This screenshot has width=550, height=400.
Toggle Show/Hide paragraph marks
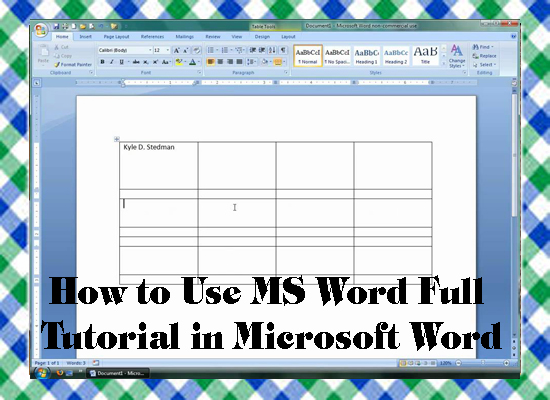pyautogui.click(x=283, y=50)
